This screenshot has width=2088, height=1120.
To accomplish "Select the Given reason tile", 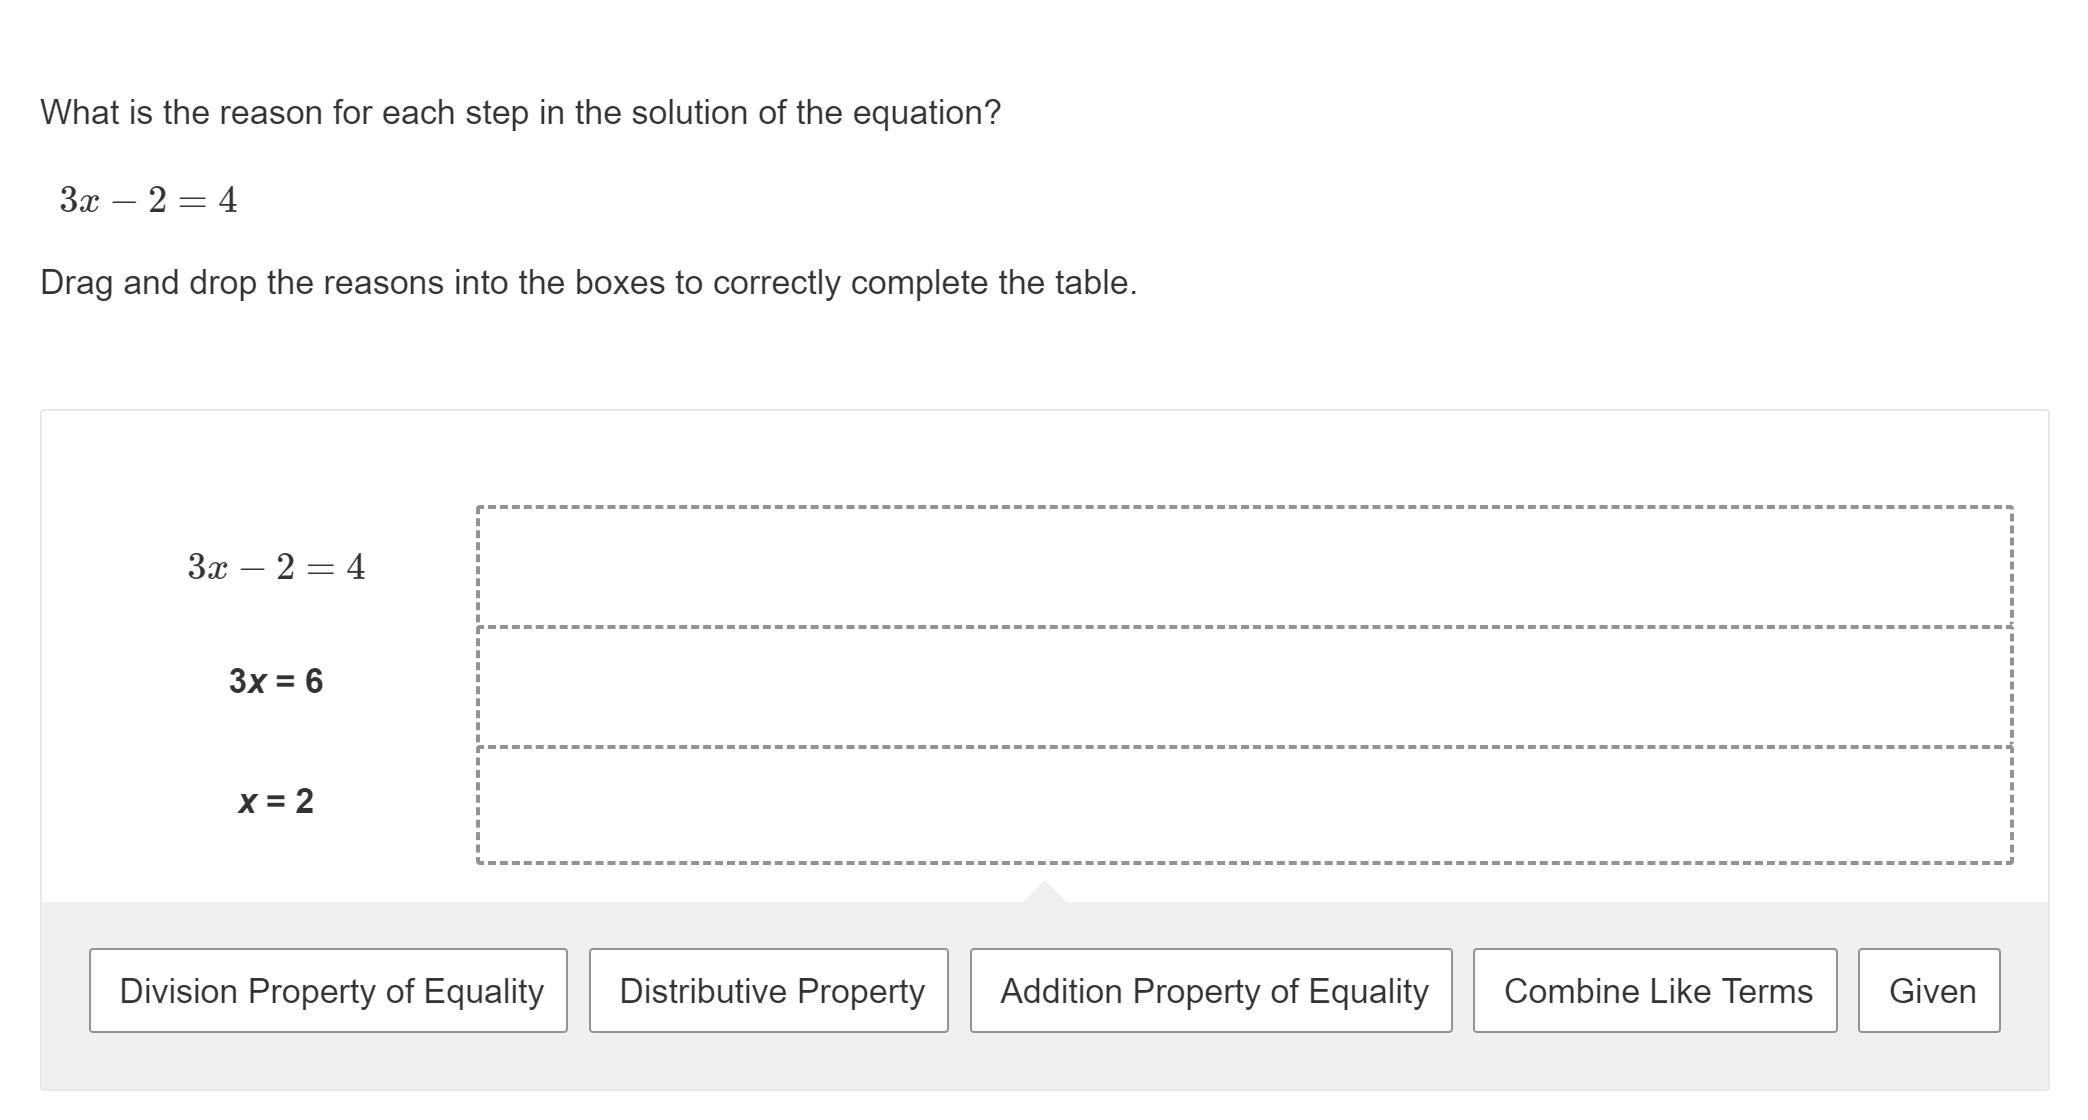I will click(x=1928, y=990).
